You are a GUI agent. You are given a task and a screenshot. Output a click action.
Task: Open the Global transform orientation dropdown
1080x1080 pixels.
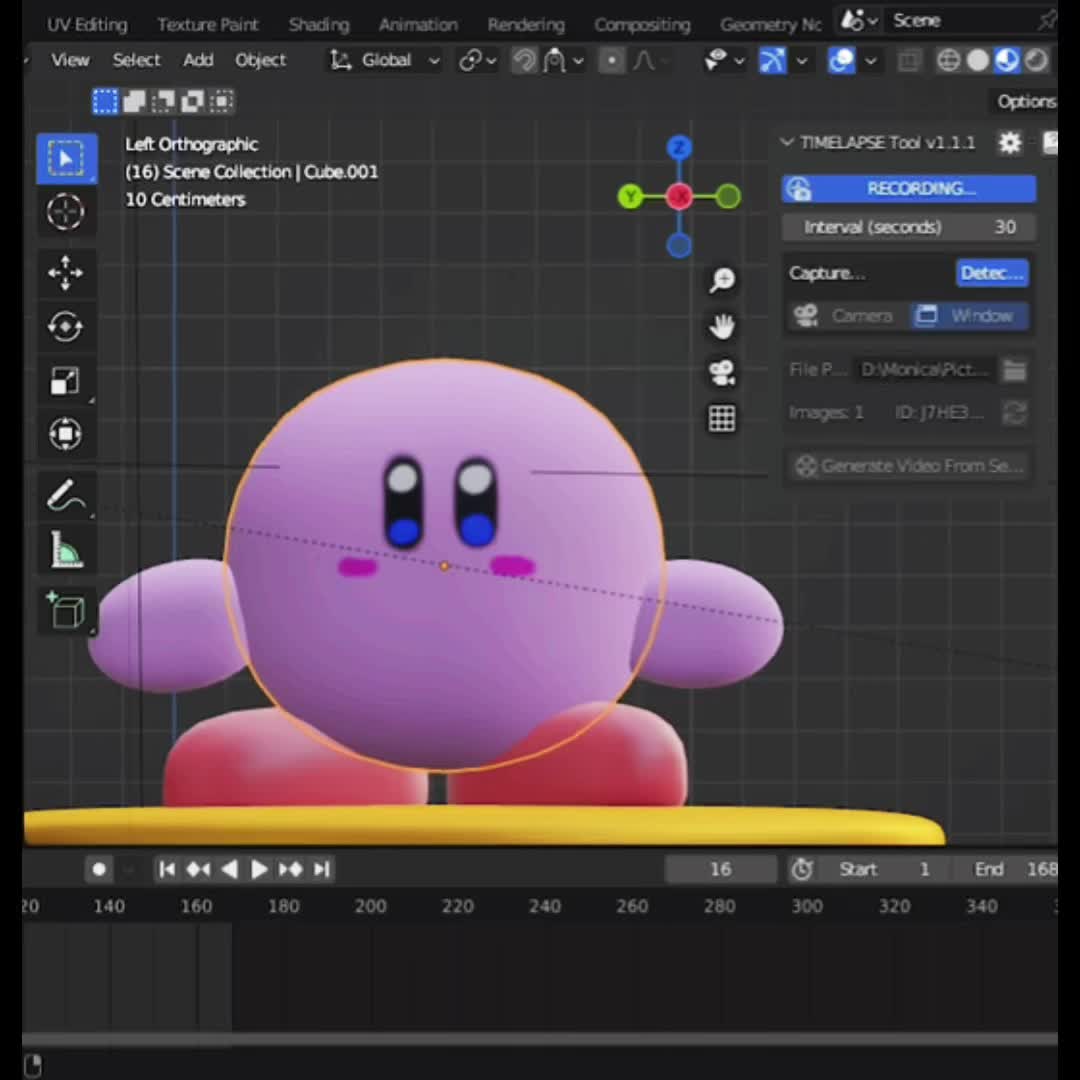click(x=386, y=61)
